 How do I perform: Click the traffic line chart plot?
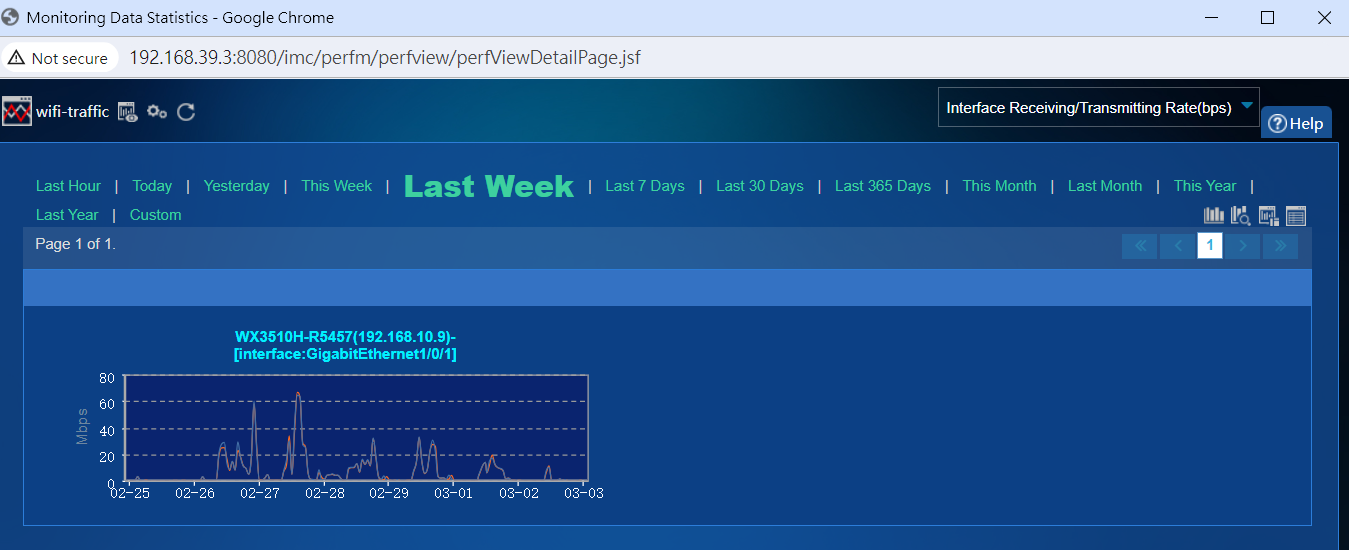357,428
